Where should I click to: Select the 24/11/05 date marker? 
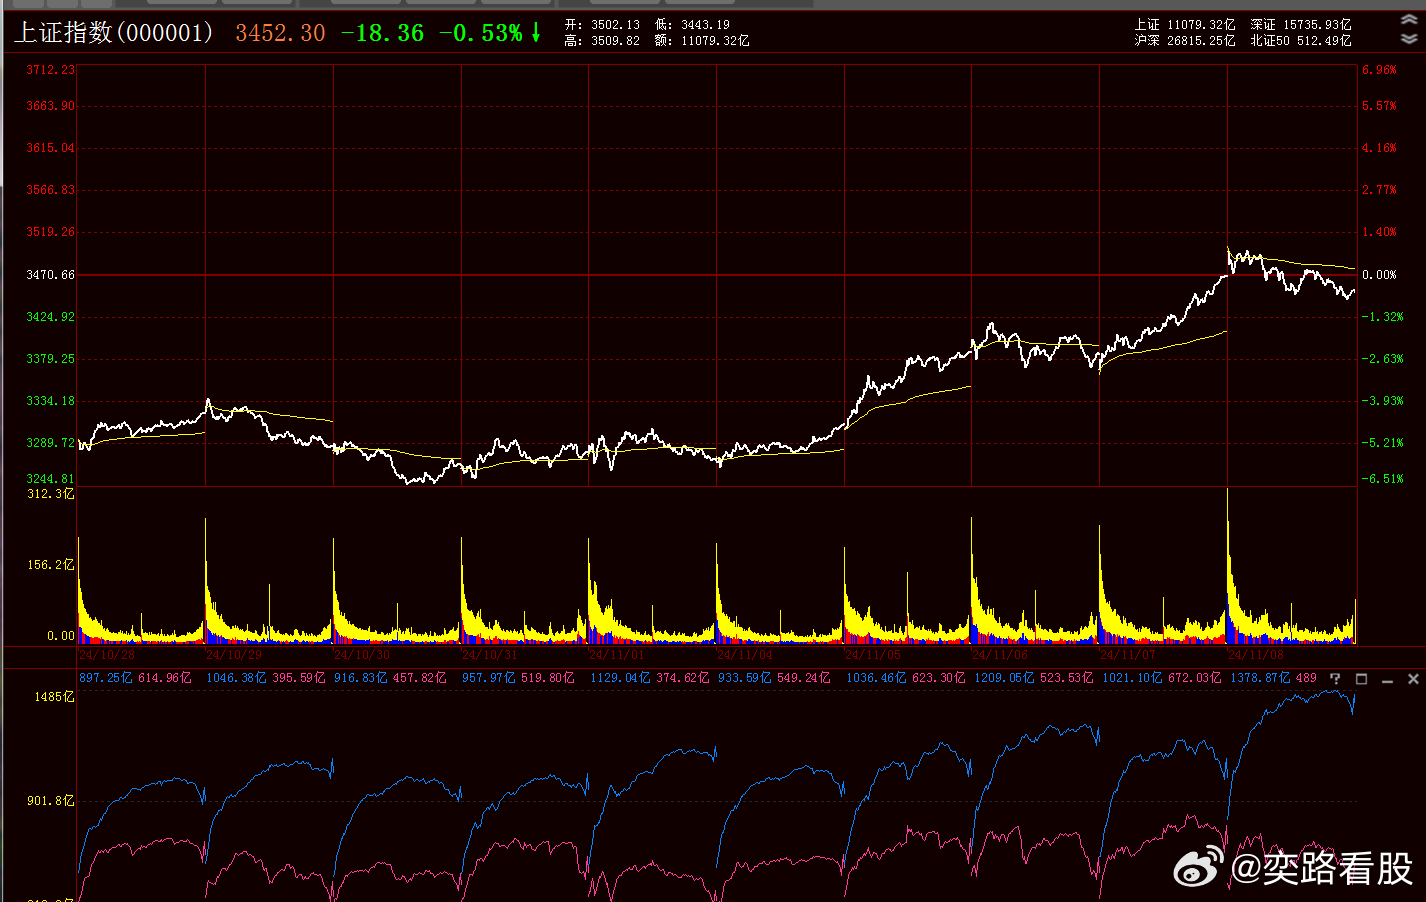pos(873,655)
